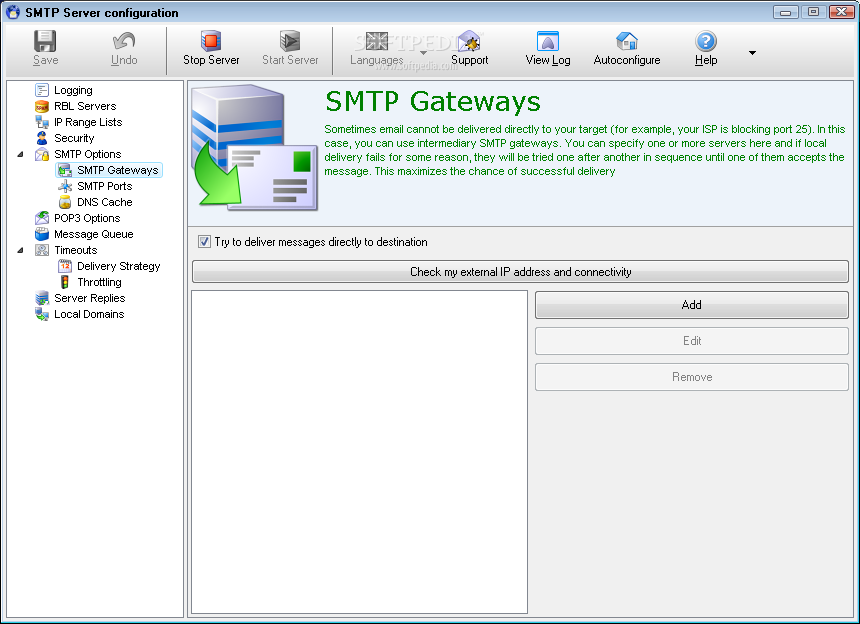The height and width of the screenshot is (624, 860).
Task: Click the Delivery Strategy calendar icon
Action: pyautogui.click(x=65, y=266)
